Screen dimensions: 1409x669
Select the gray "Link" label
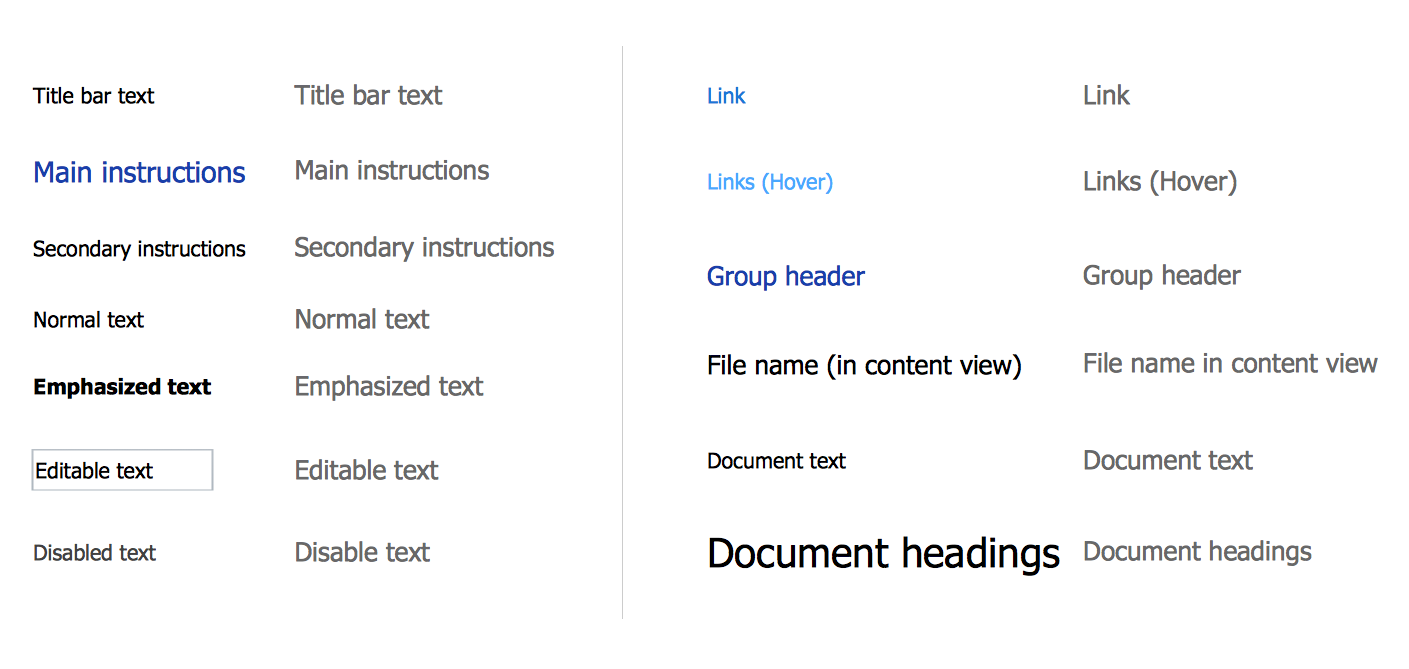point(1106,95)
